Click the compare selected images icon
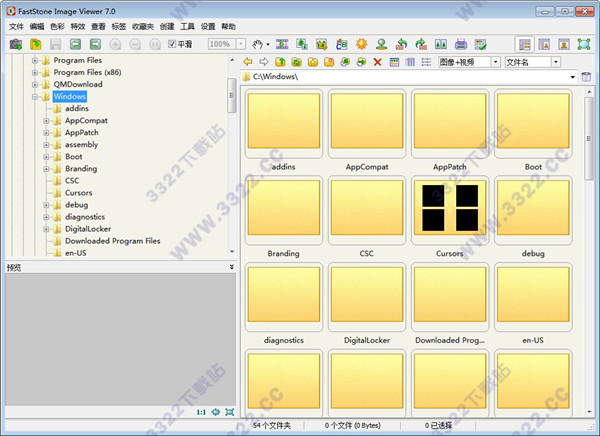This screenshot has width=600, height=436. tap(441, 44)
